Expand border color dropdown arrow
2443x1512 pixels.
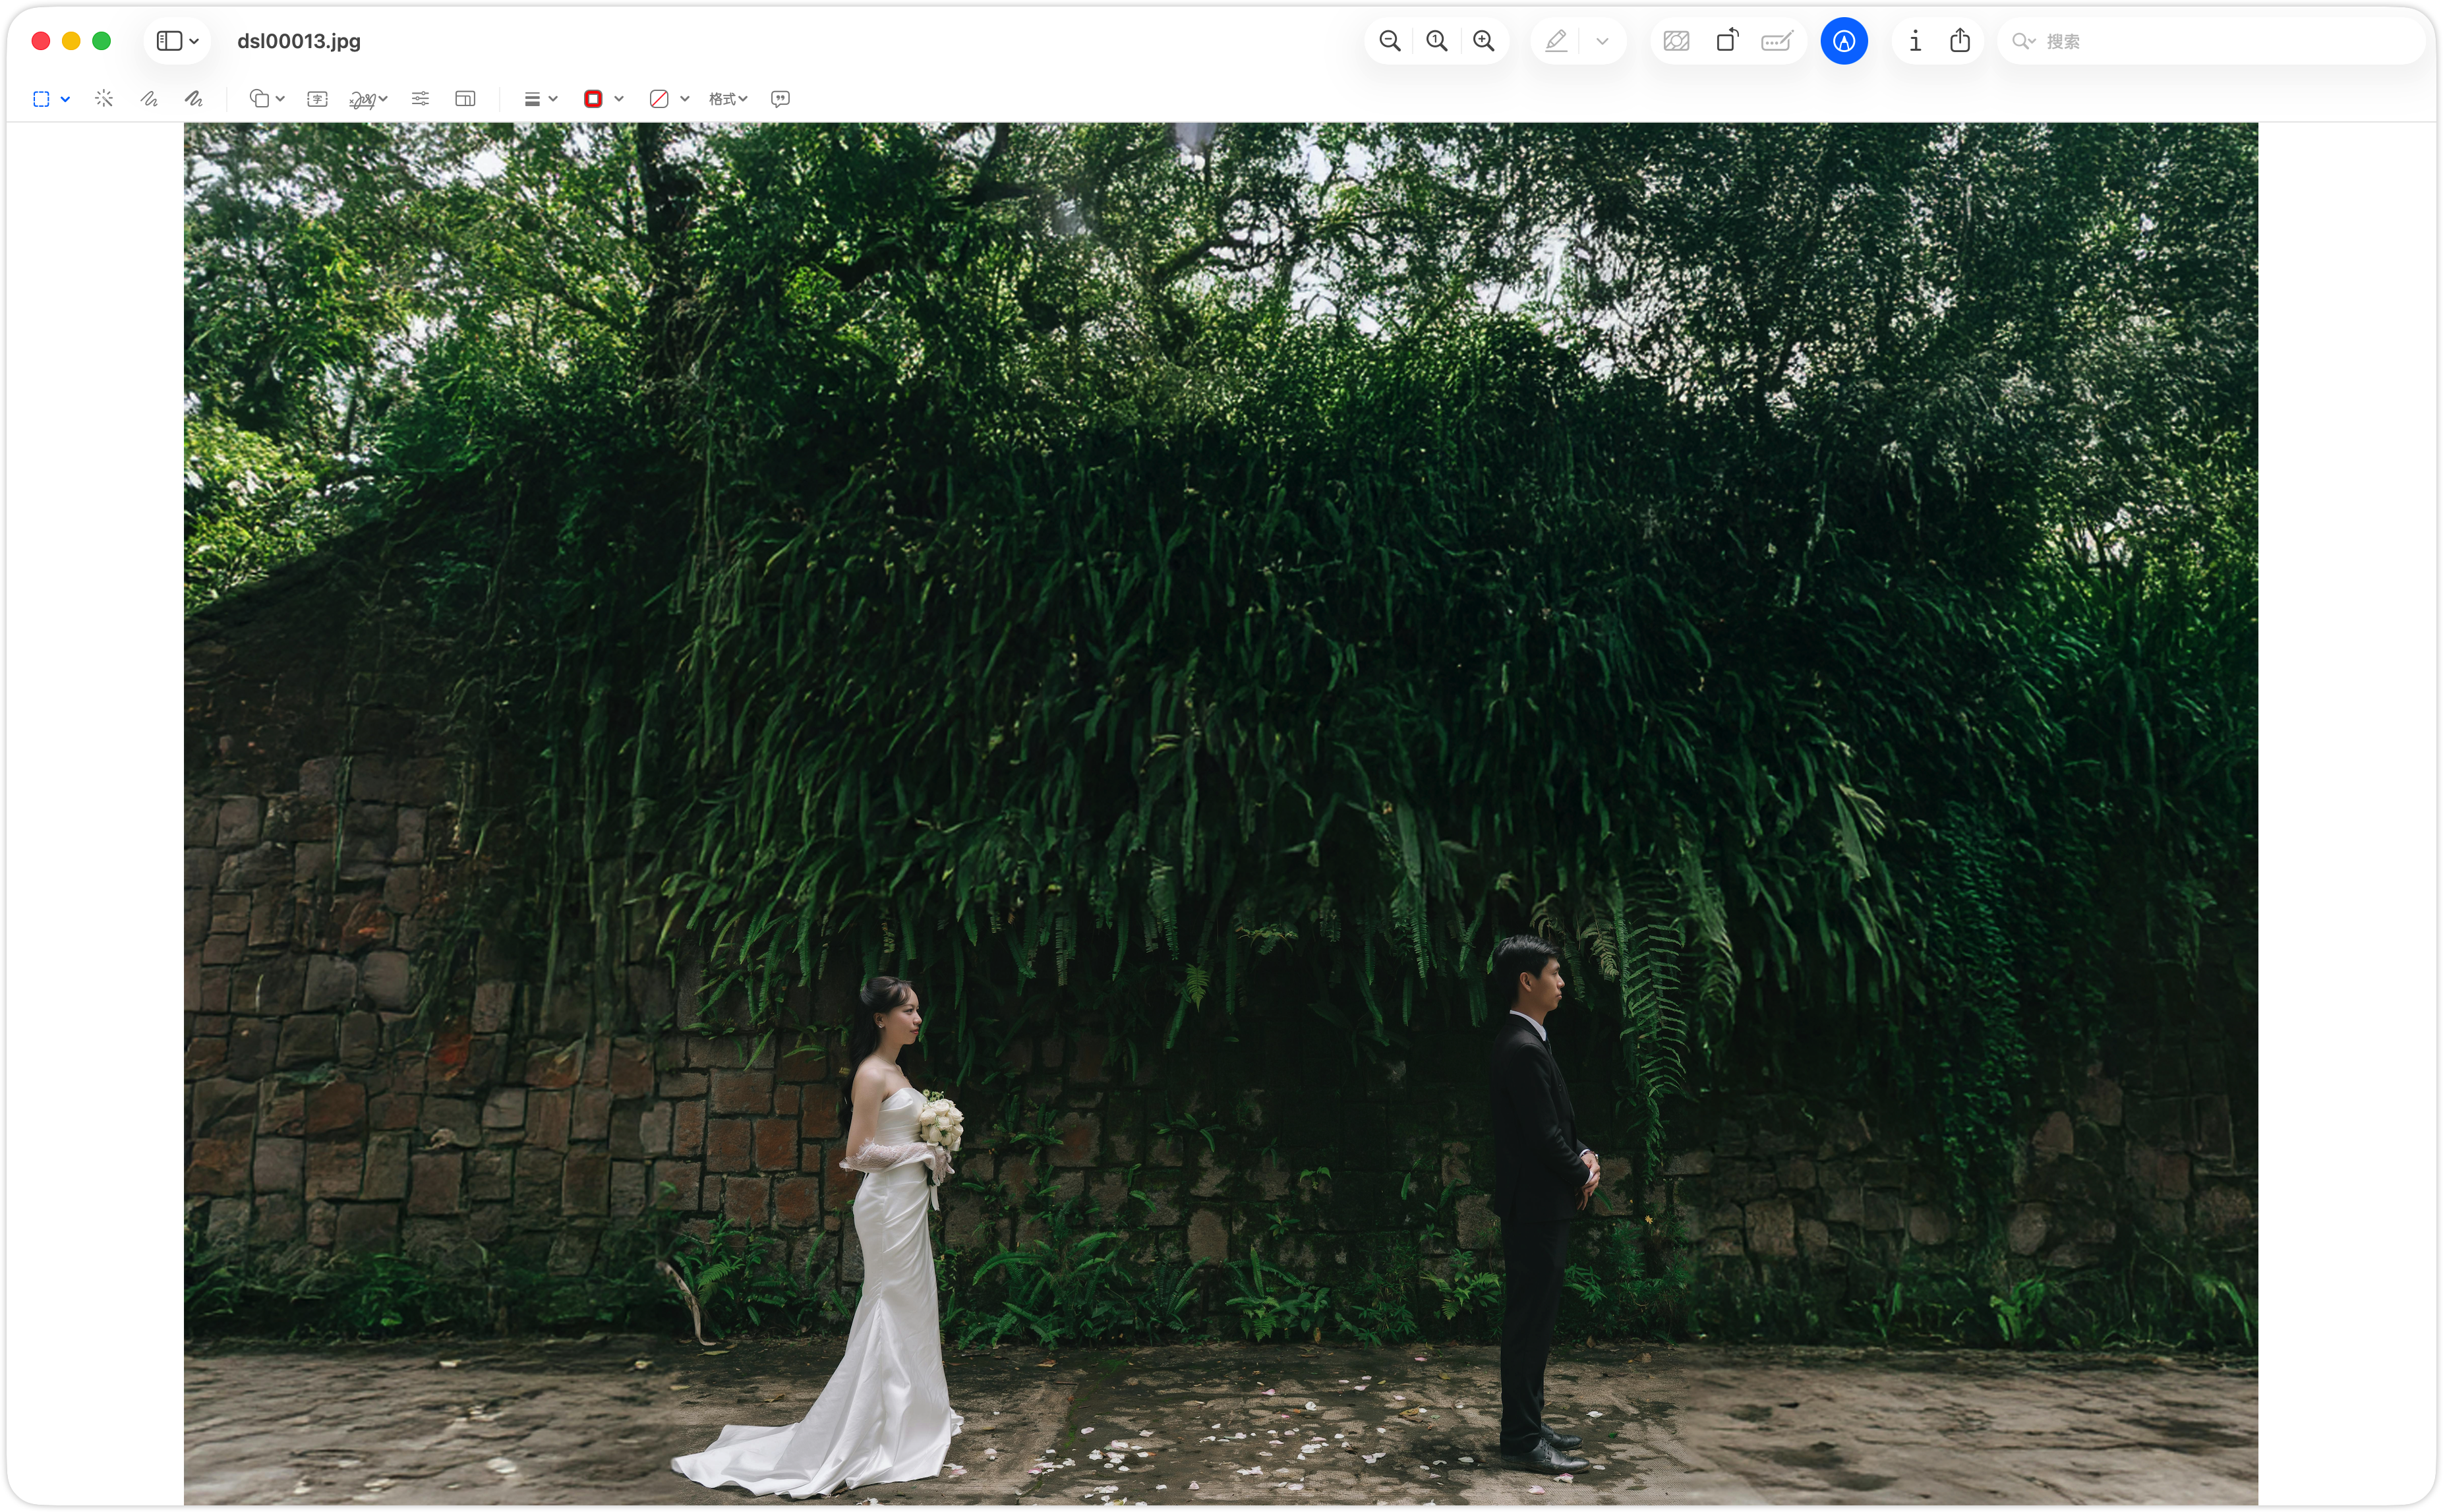[619, 99]
